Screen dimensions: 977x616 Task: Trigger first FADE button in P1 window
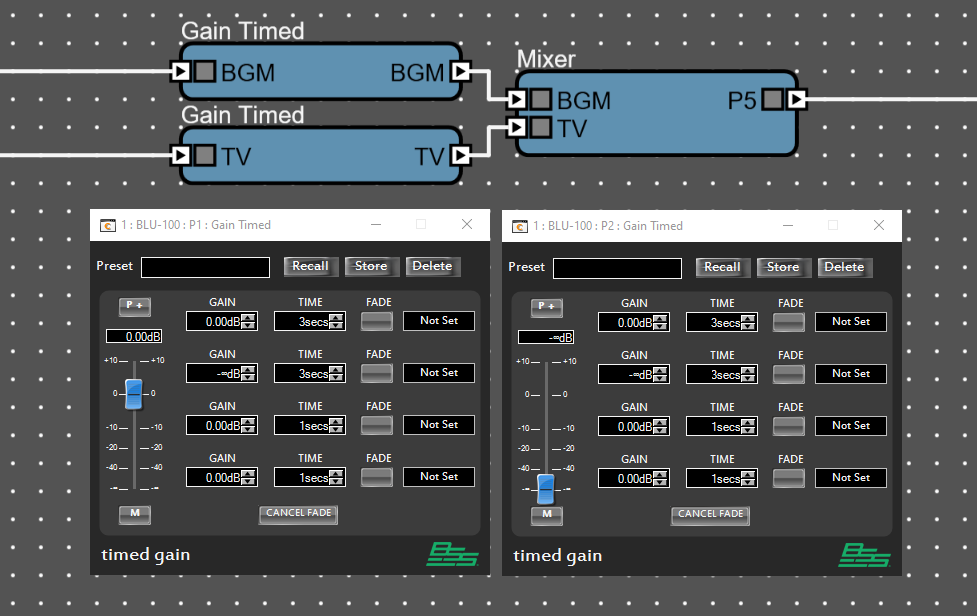click(377, 321)
